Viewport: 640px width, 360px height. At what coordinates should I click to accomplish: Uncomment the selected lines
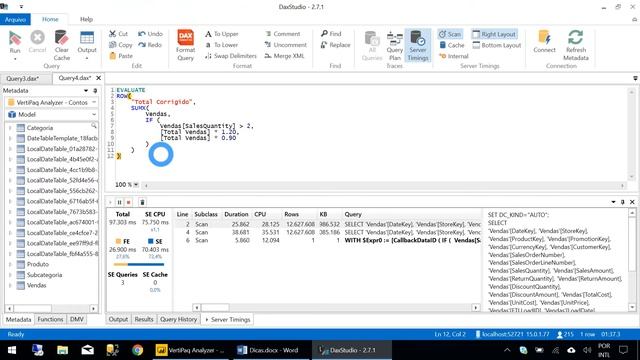tap(285, 45)
